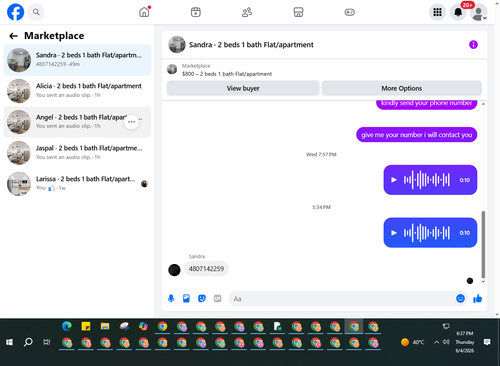Click Sandra's avatar beside her message
Screen dimensions: 500x366
174,270
